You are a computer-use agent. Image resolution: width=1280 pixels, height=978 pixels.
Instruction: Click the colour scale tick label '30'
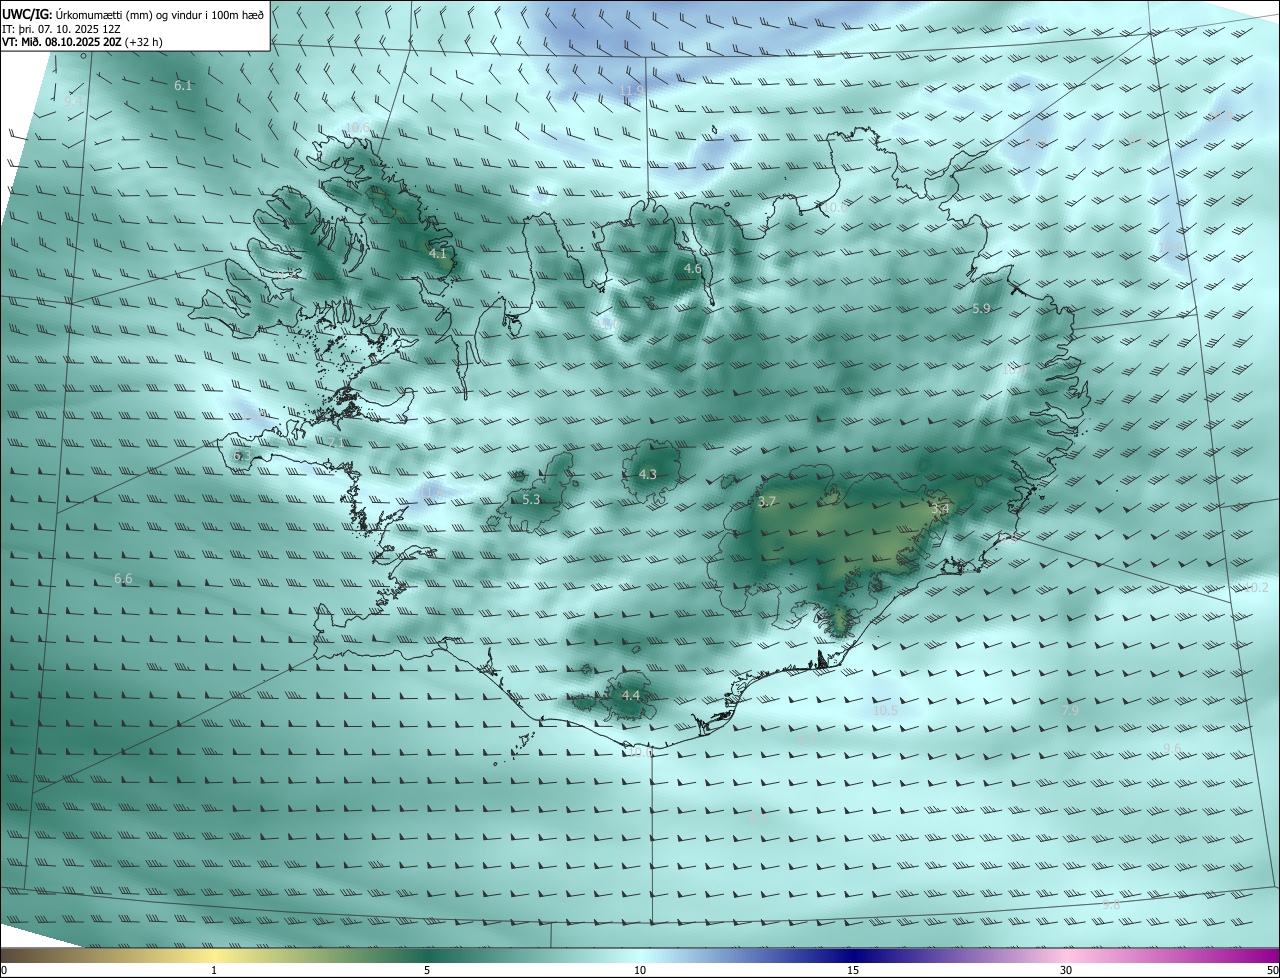[1066, 970]
